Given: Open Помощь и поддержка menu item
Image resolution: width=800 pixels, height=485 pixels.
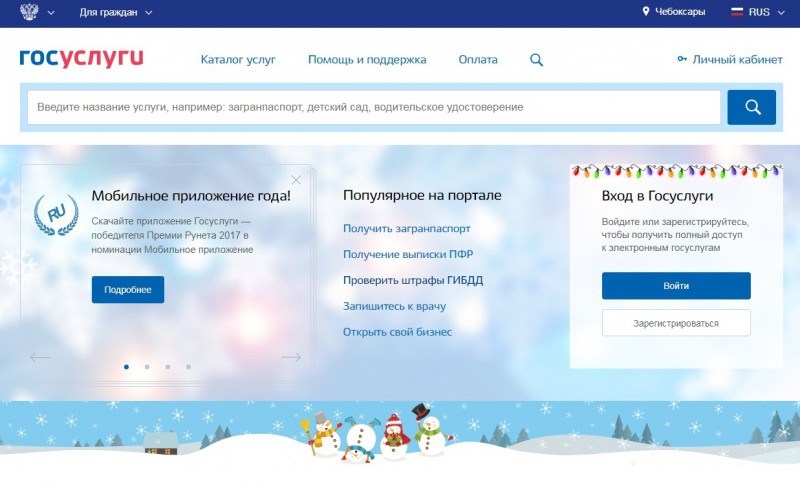Looking at the screenshot, I should click(367, 60).
